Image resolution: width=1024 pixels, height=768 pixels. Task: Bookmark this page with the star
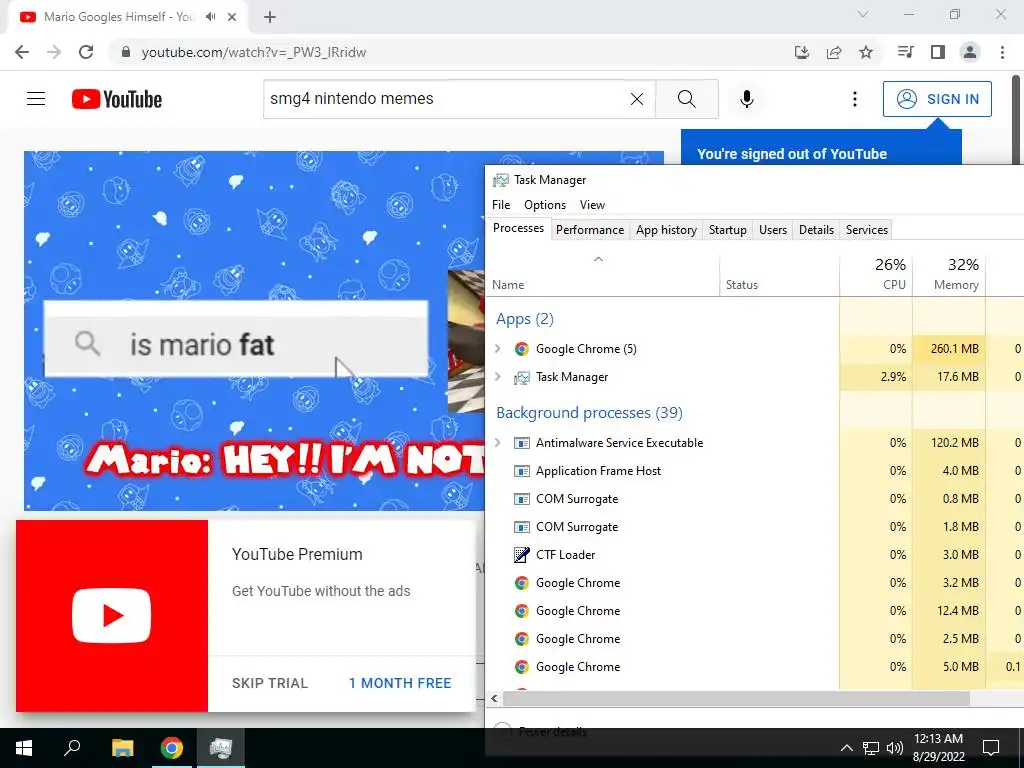point(866,52)
